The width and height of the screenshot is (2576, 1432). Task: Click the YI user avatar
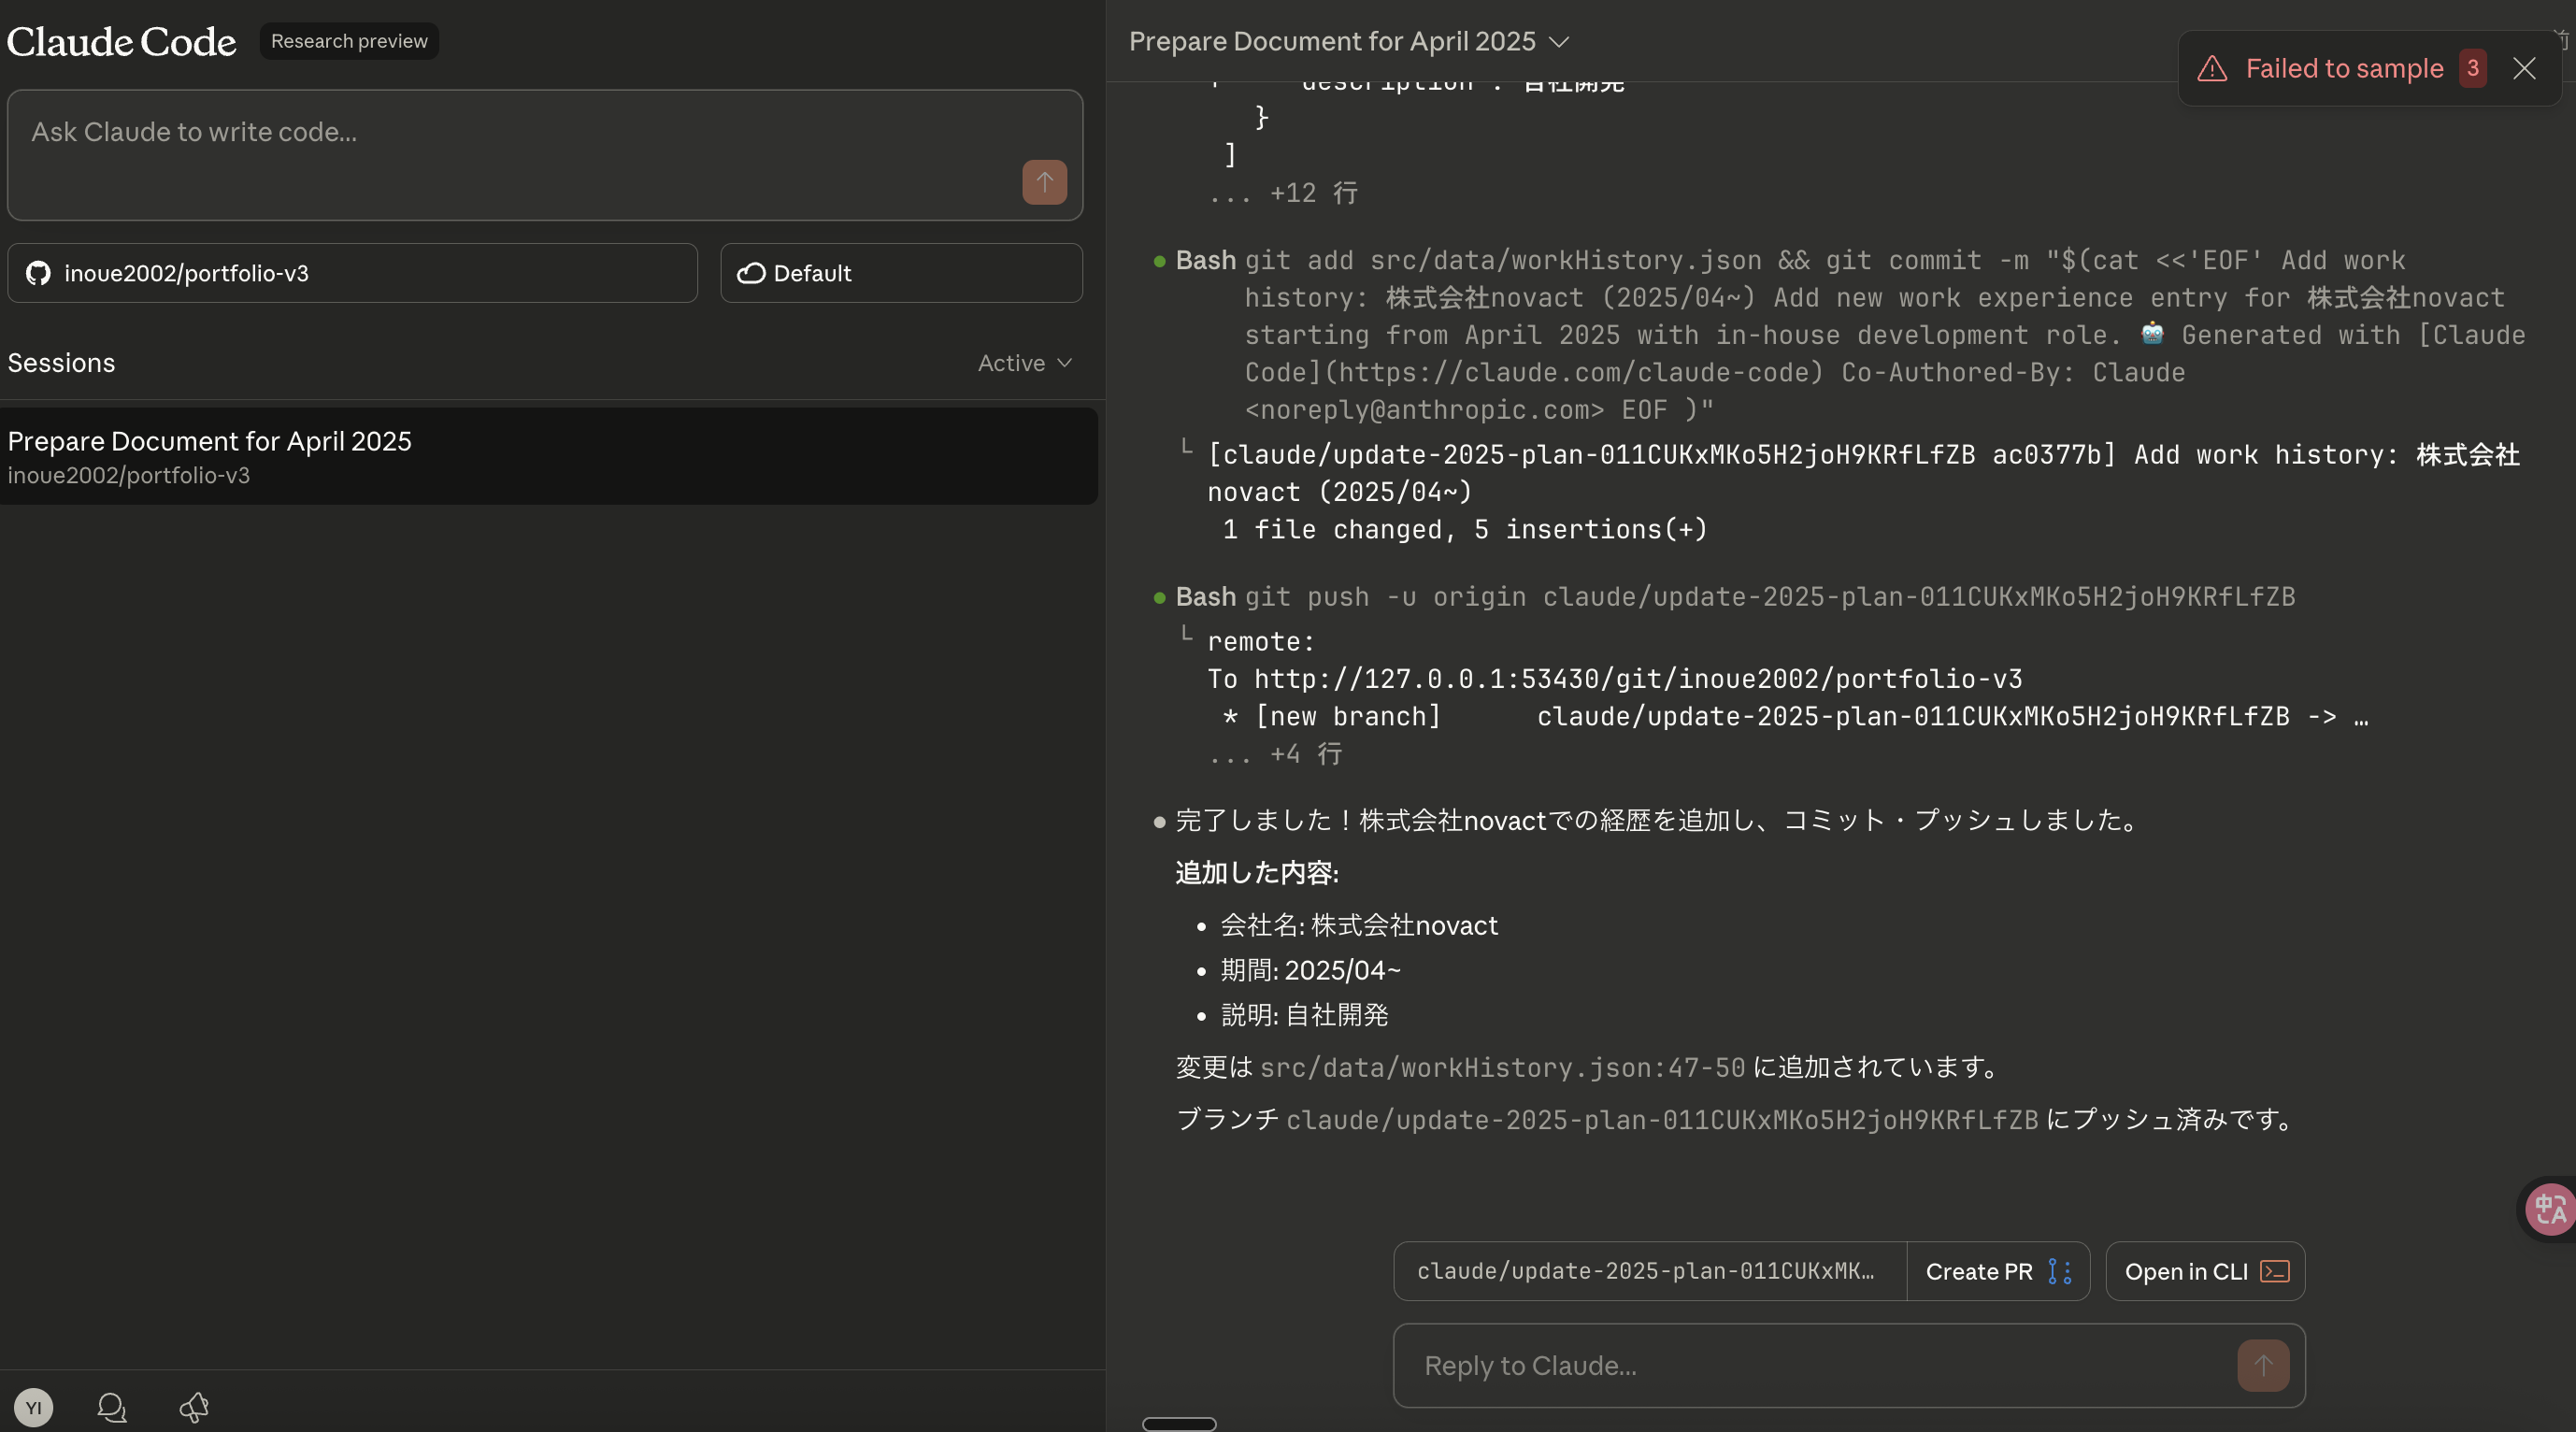(x=33, y=1407)
